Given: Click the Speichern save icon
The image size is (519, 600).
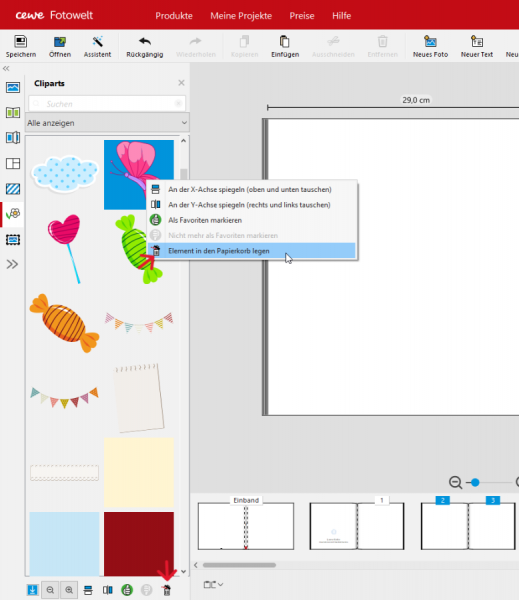Looking at the screenshot, I should tap(20, 42).
